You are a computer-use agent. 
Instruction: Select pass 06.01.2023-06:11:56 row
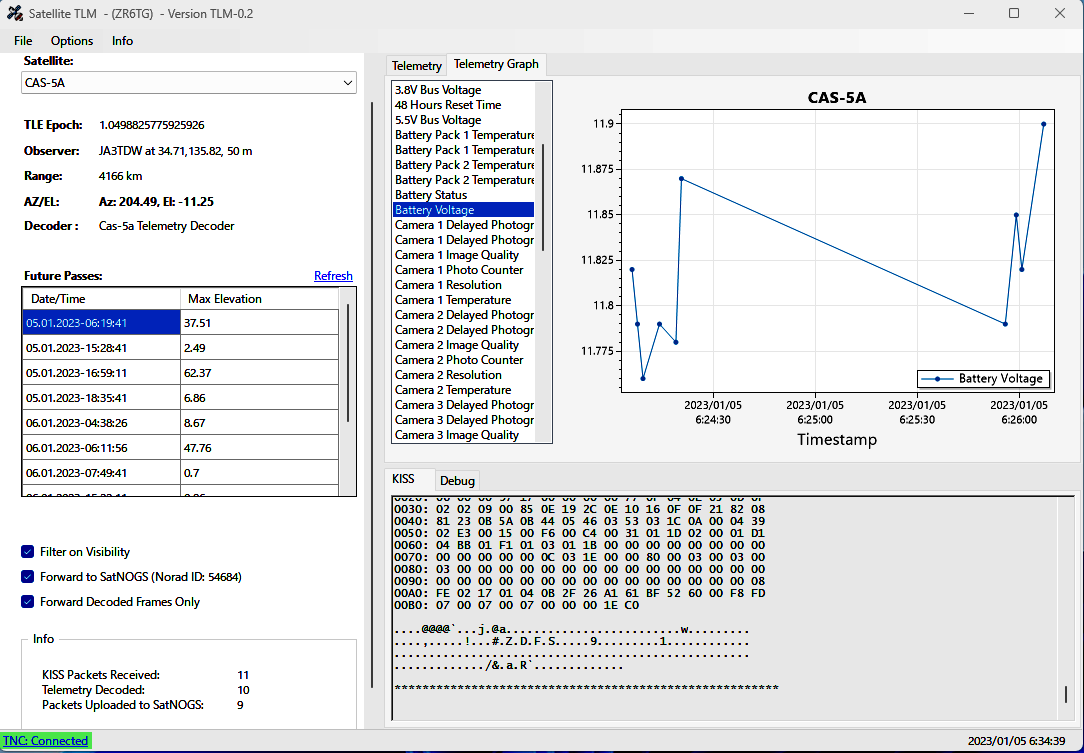click(180, 447)
